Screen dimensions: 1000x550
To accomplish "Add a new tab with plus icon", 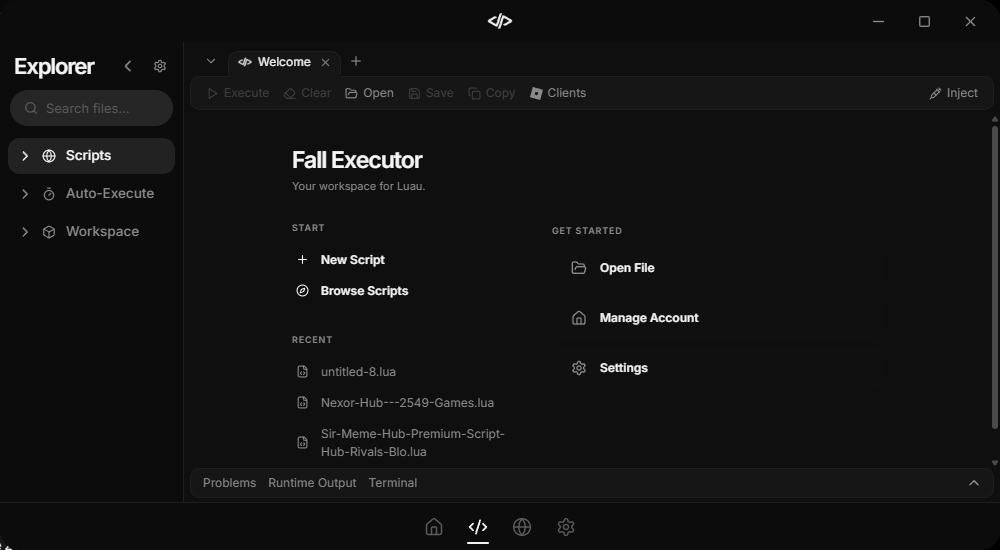I will pos(356,61).
